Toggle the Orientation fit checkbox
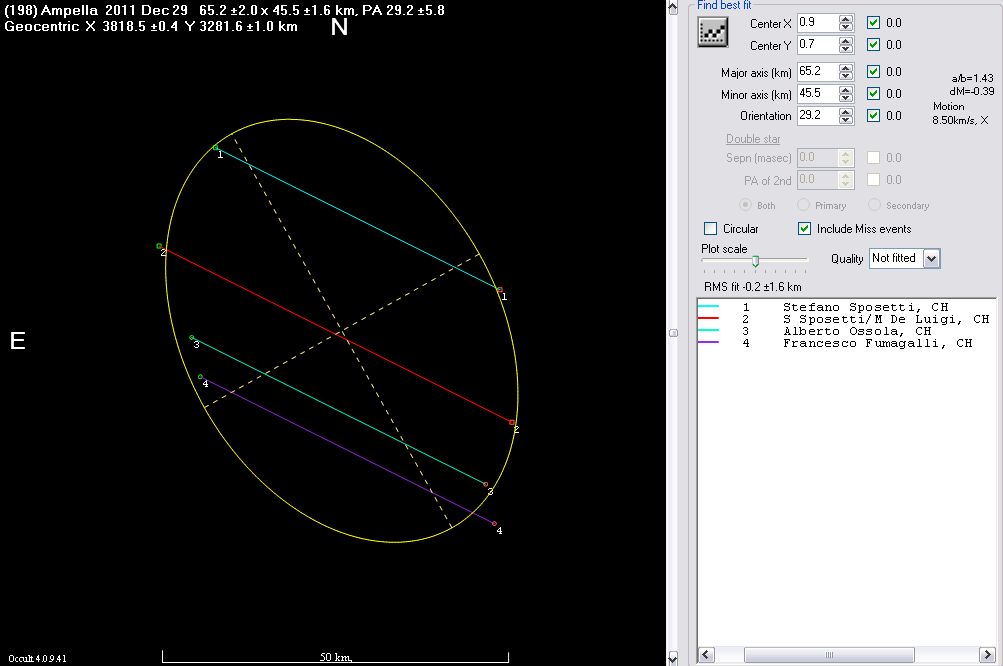Image resolution: width=1003 pixels, height=666 pixels. [873, 115]
